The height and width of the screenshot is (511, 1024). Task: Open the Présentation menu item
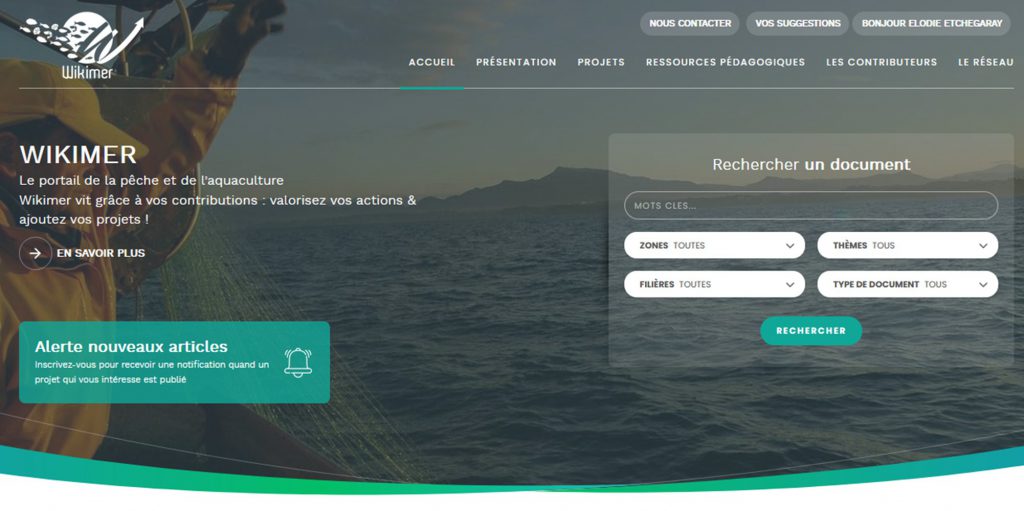[x=516, y=62]
